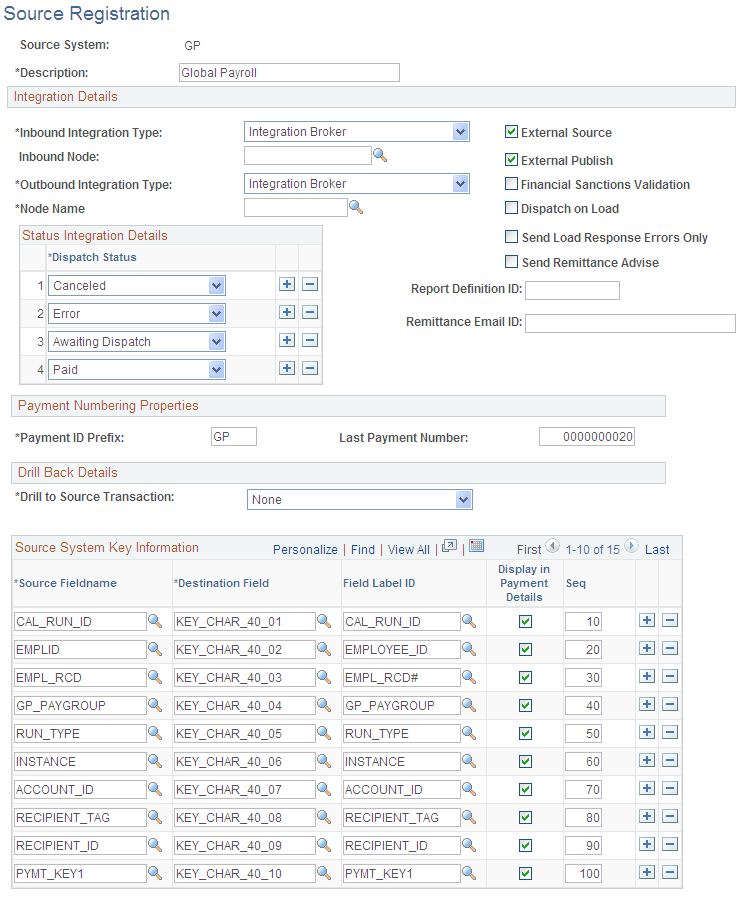Open the Drill to Source Transaction dropdown

[x=463, y=499]
